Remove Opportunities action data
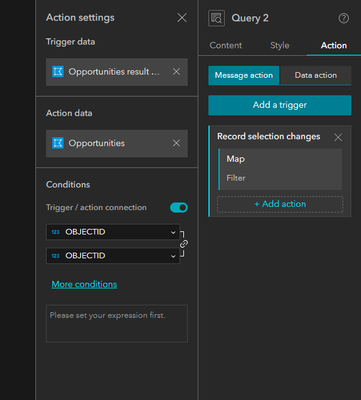Image resolution: width=361 pixels, height=400 pixels. click(x=176, y=143)
